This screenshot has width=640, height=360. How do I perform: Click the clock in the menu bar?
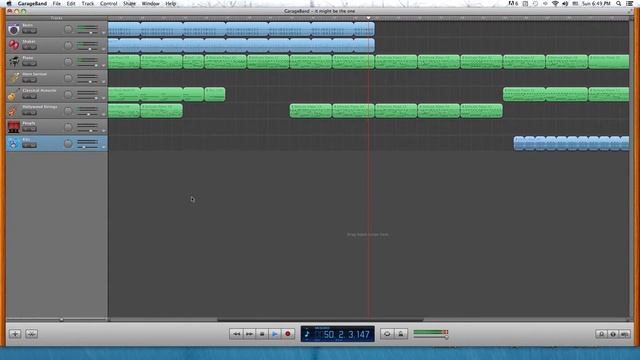click(x=596, y=4)
